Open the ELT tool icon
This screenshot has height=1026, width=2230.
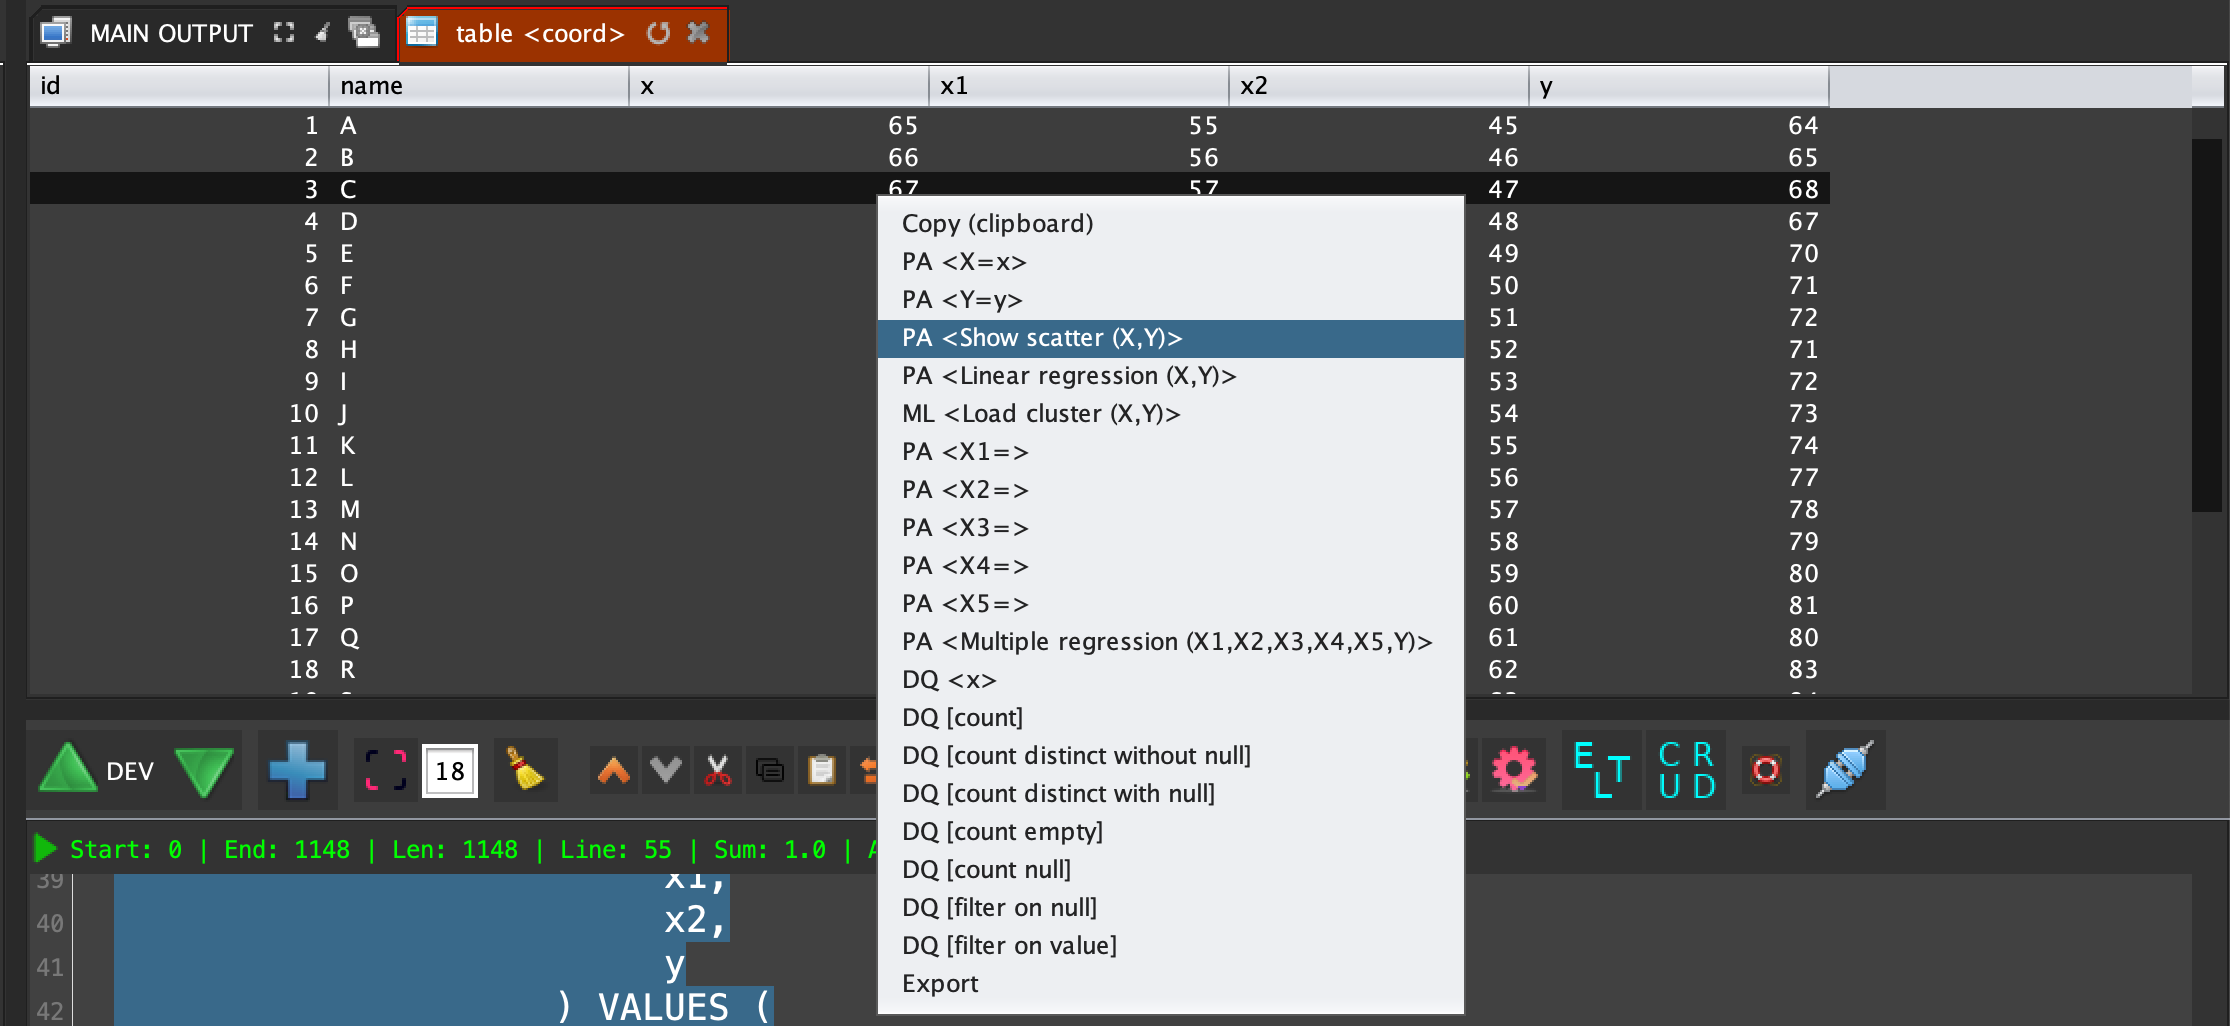click(1601, 770)
